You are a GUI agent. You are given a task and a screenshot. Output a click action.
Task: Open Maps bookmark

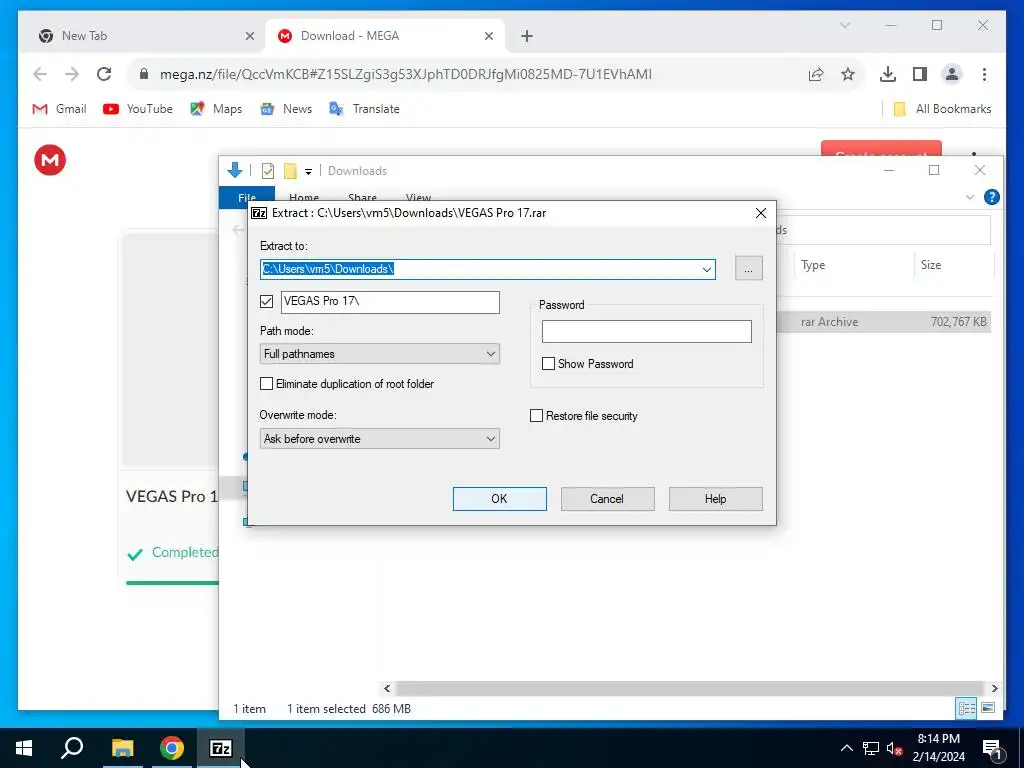point(216,109)
